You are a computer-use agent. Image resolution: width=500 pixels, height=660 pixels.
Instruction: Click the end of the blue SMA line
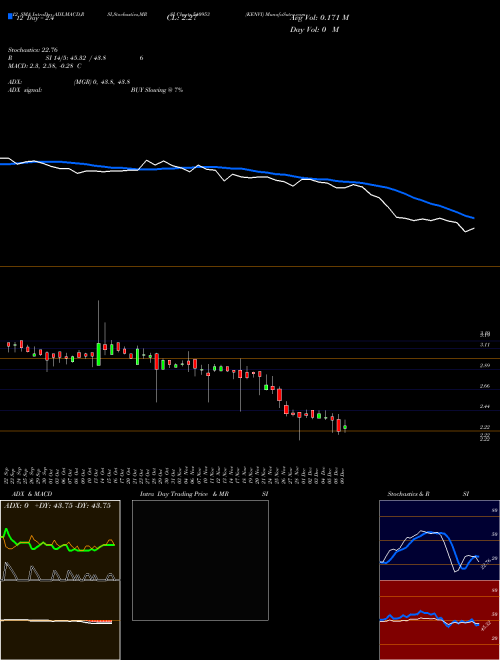(474, 218)
